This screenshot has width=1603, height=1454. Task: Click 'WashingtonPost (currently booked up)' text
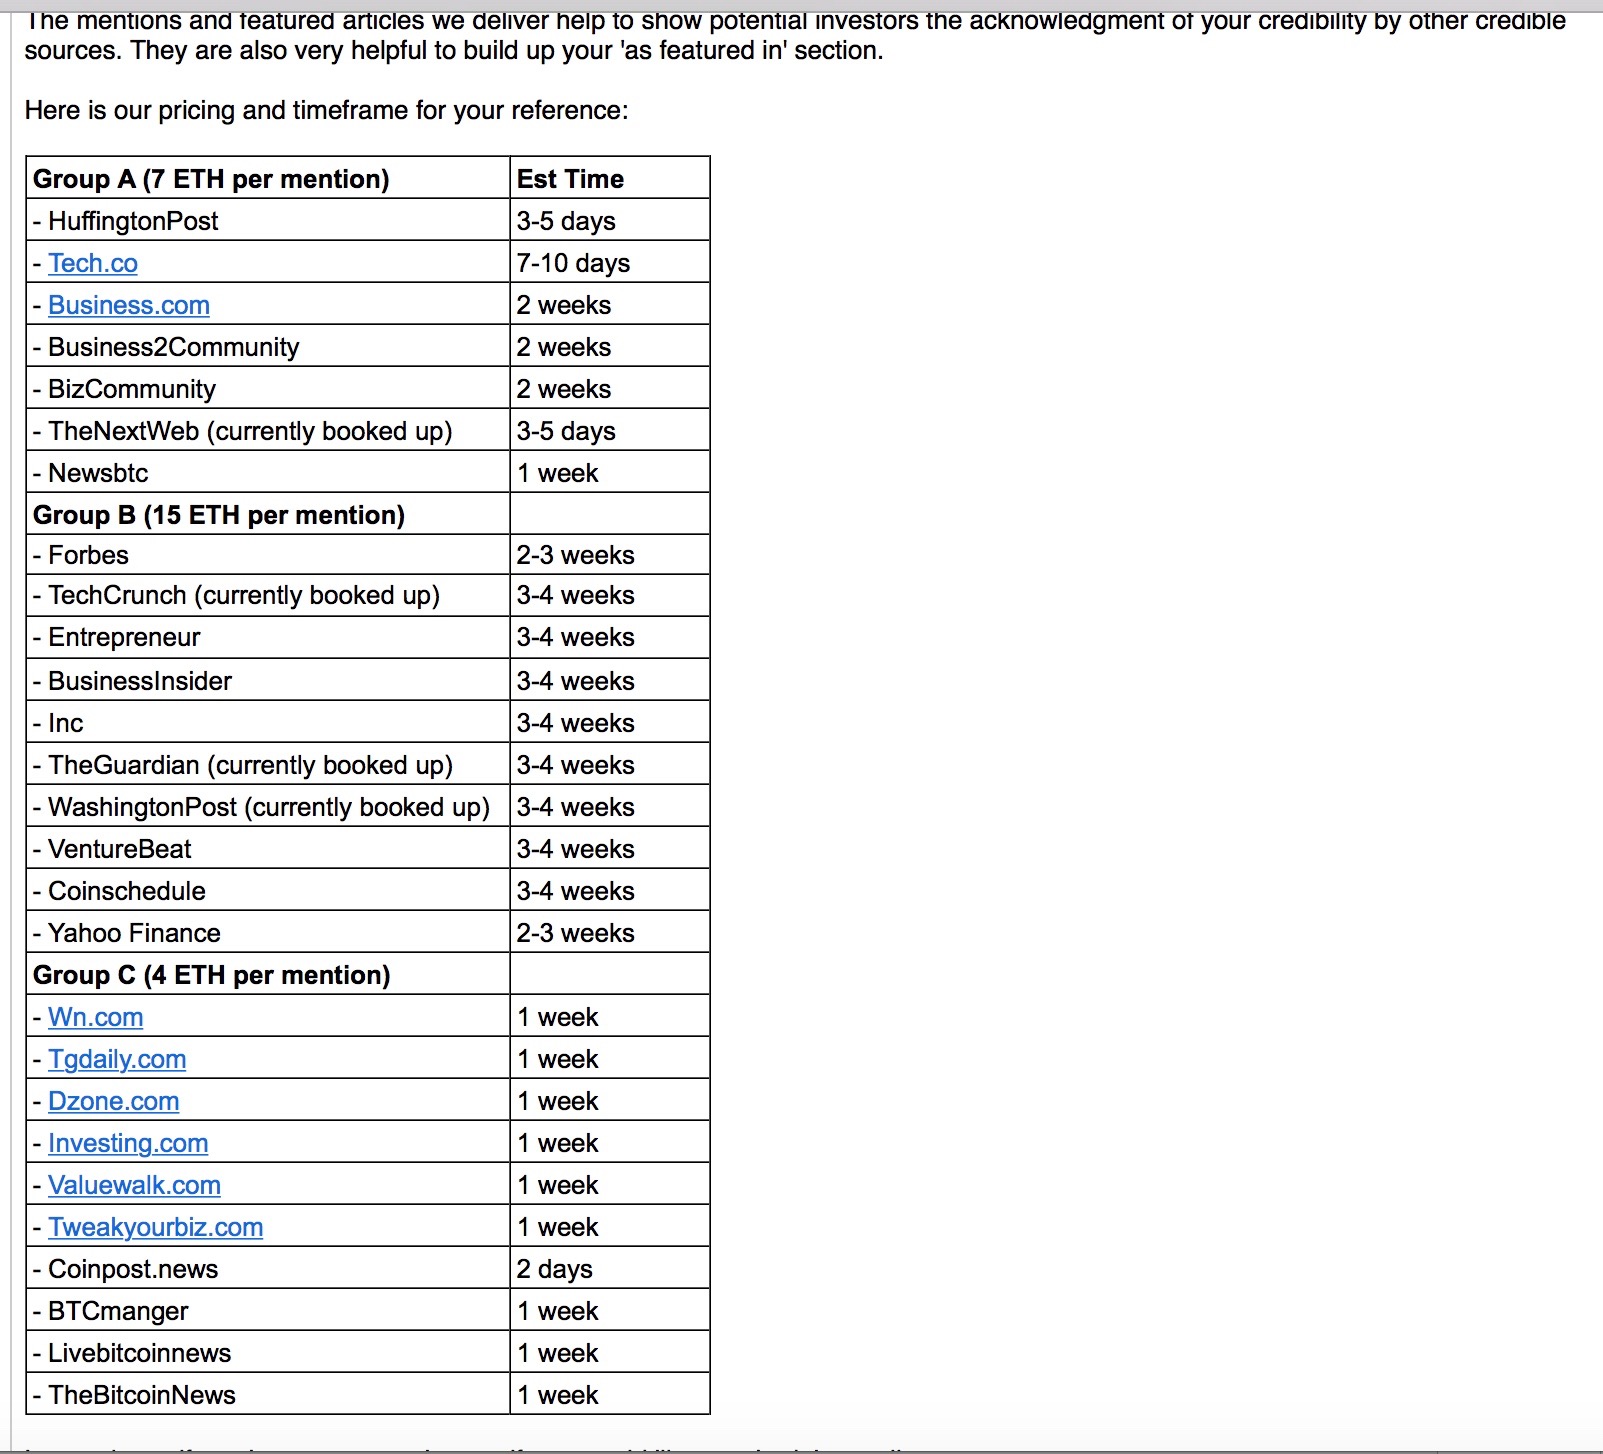point(269,807)
